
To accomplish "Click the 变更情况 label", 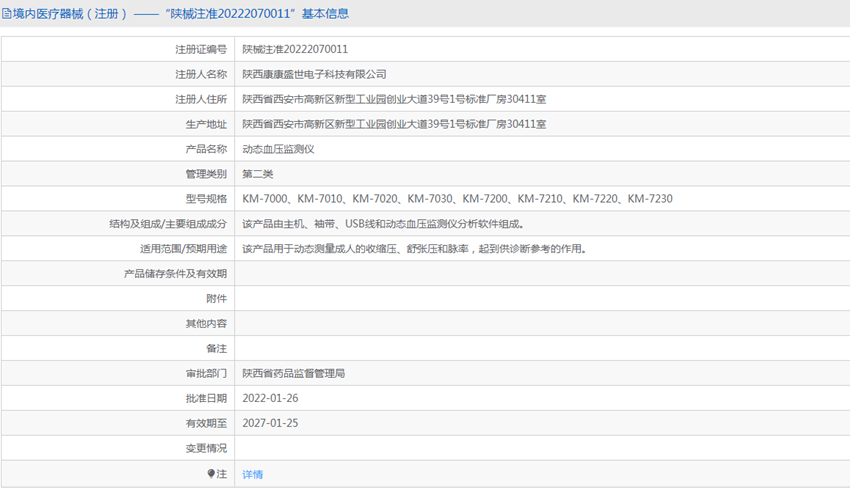I will tap(206, 448).
